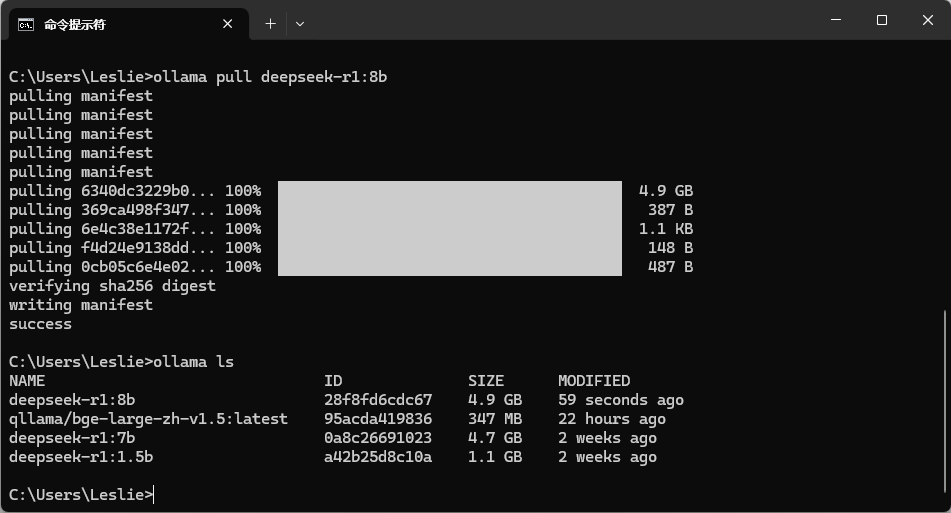Click the progress bar for layer 0cb05c6e4e02
The width and height of the screenshot is (951, 513).
(x=449, y=267)
